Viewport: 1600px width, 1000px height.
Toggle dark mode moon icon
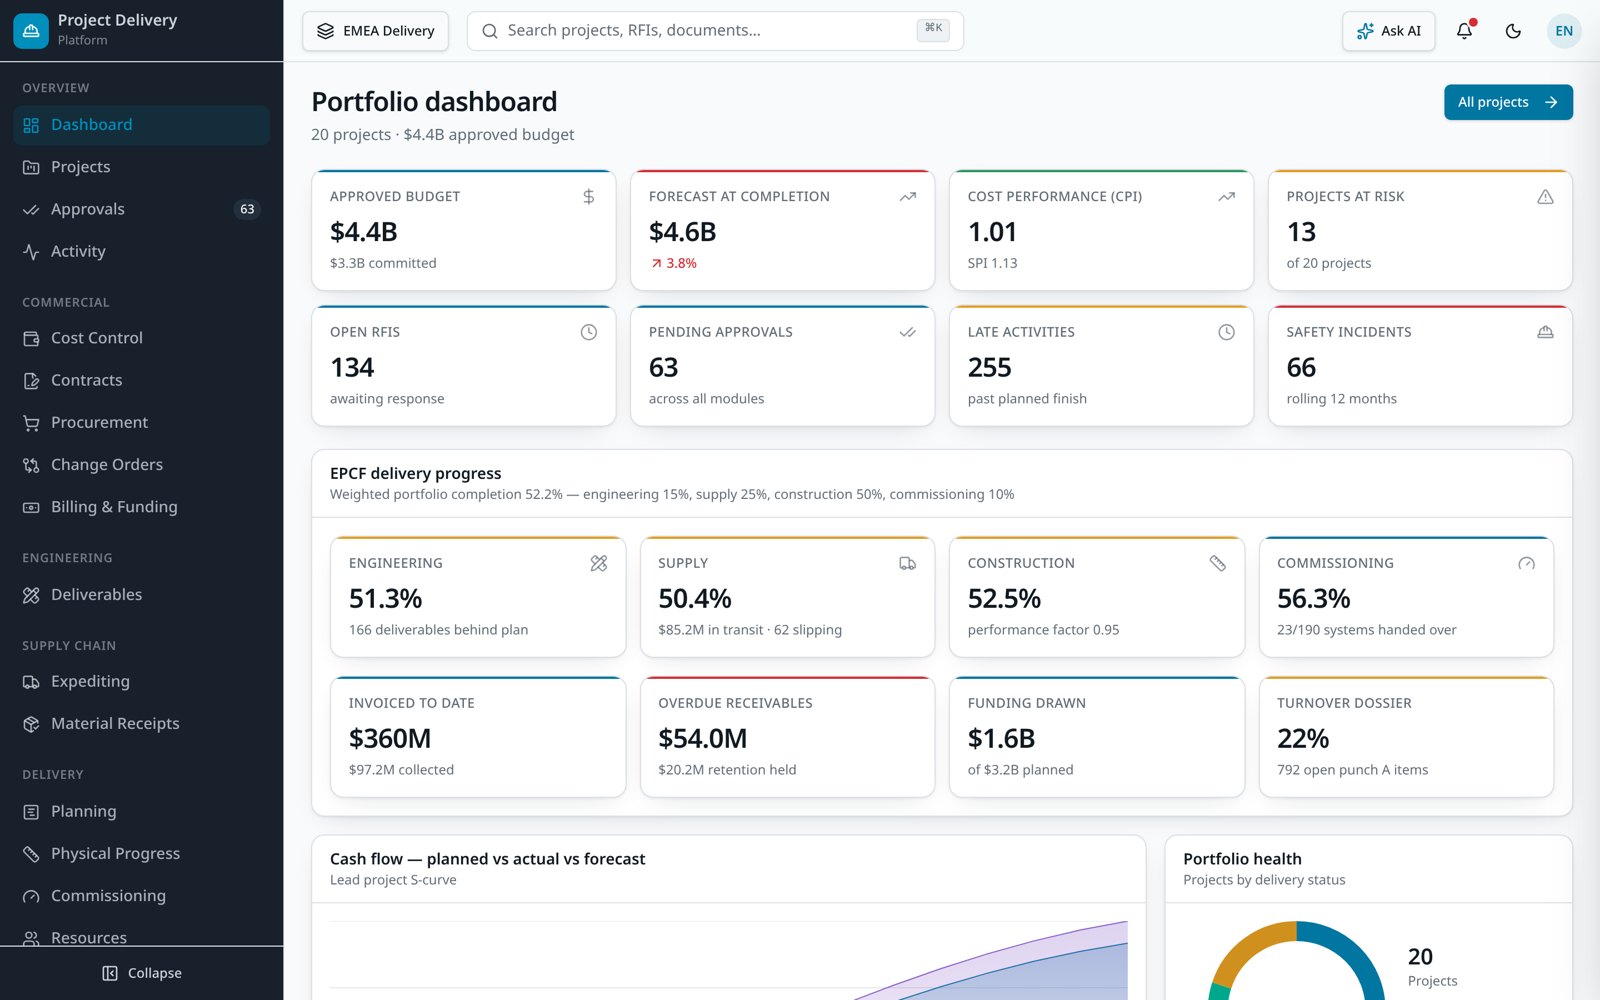(1513, 31)
